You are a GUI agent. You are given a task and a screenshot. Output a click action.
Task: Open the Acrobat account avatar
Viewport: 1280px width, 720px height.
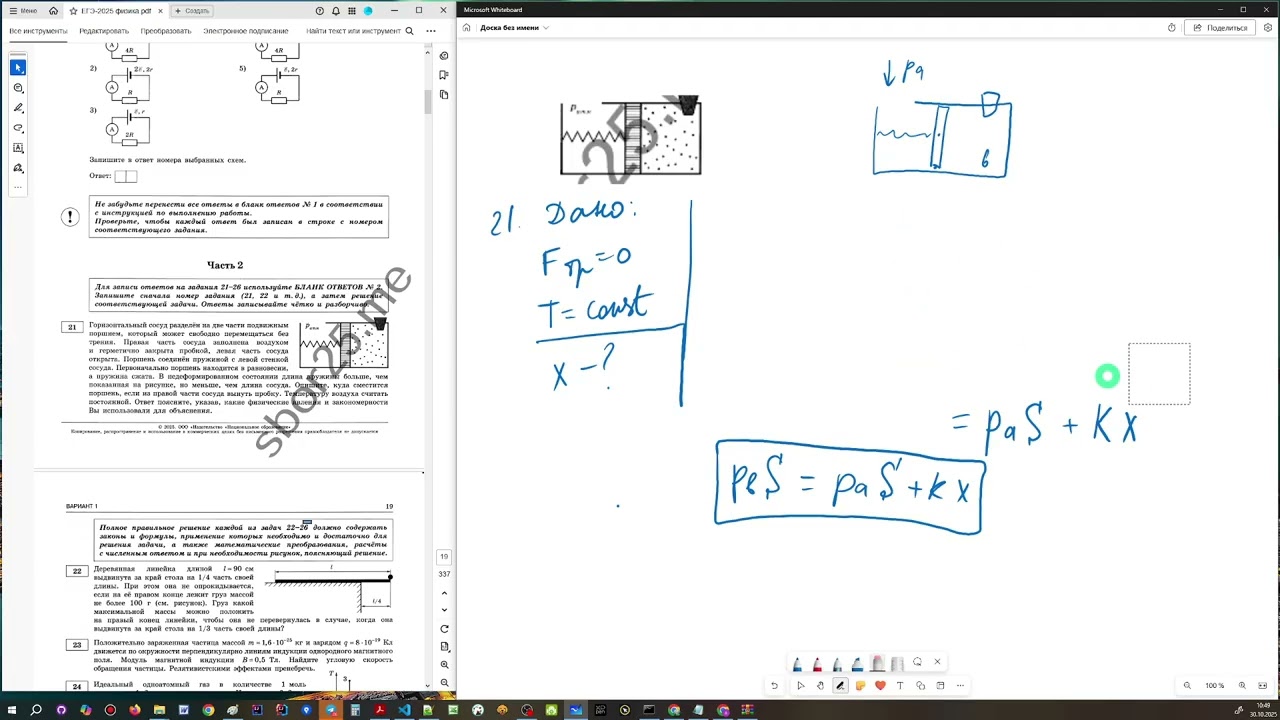pyautogui.click(x=368, y=11)
